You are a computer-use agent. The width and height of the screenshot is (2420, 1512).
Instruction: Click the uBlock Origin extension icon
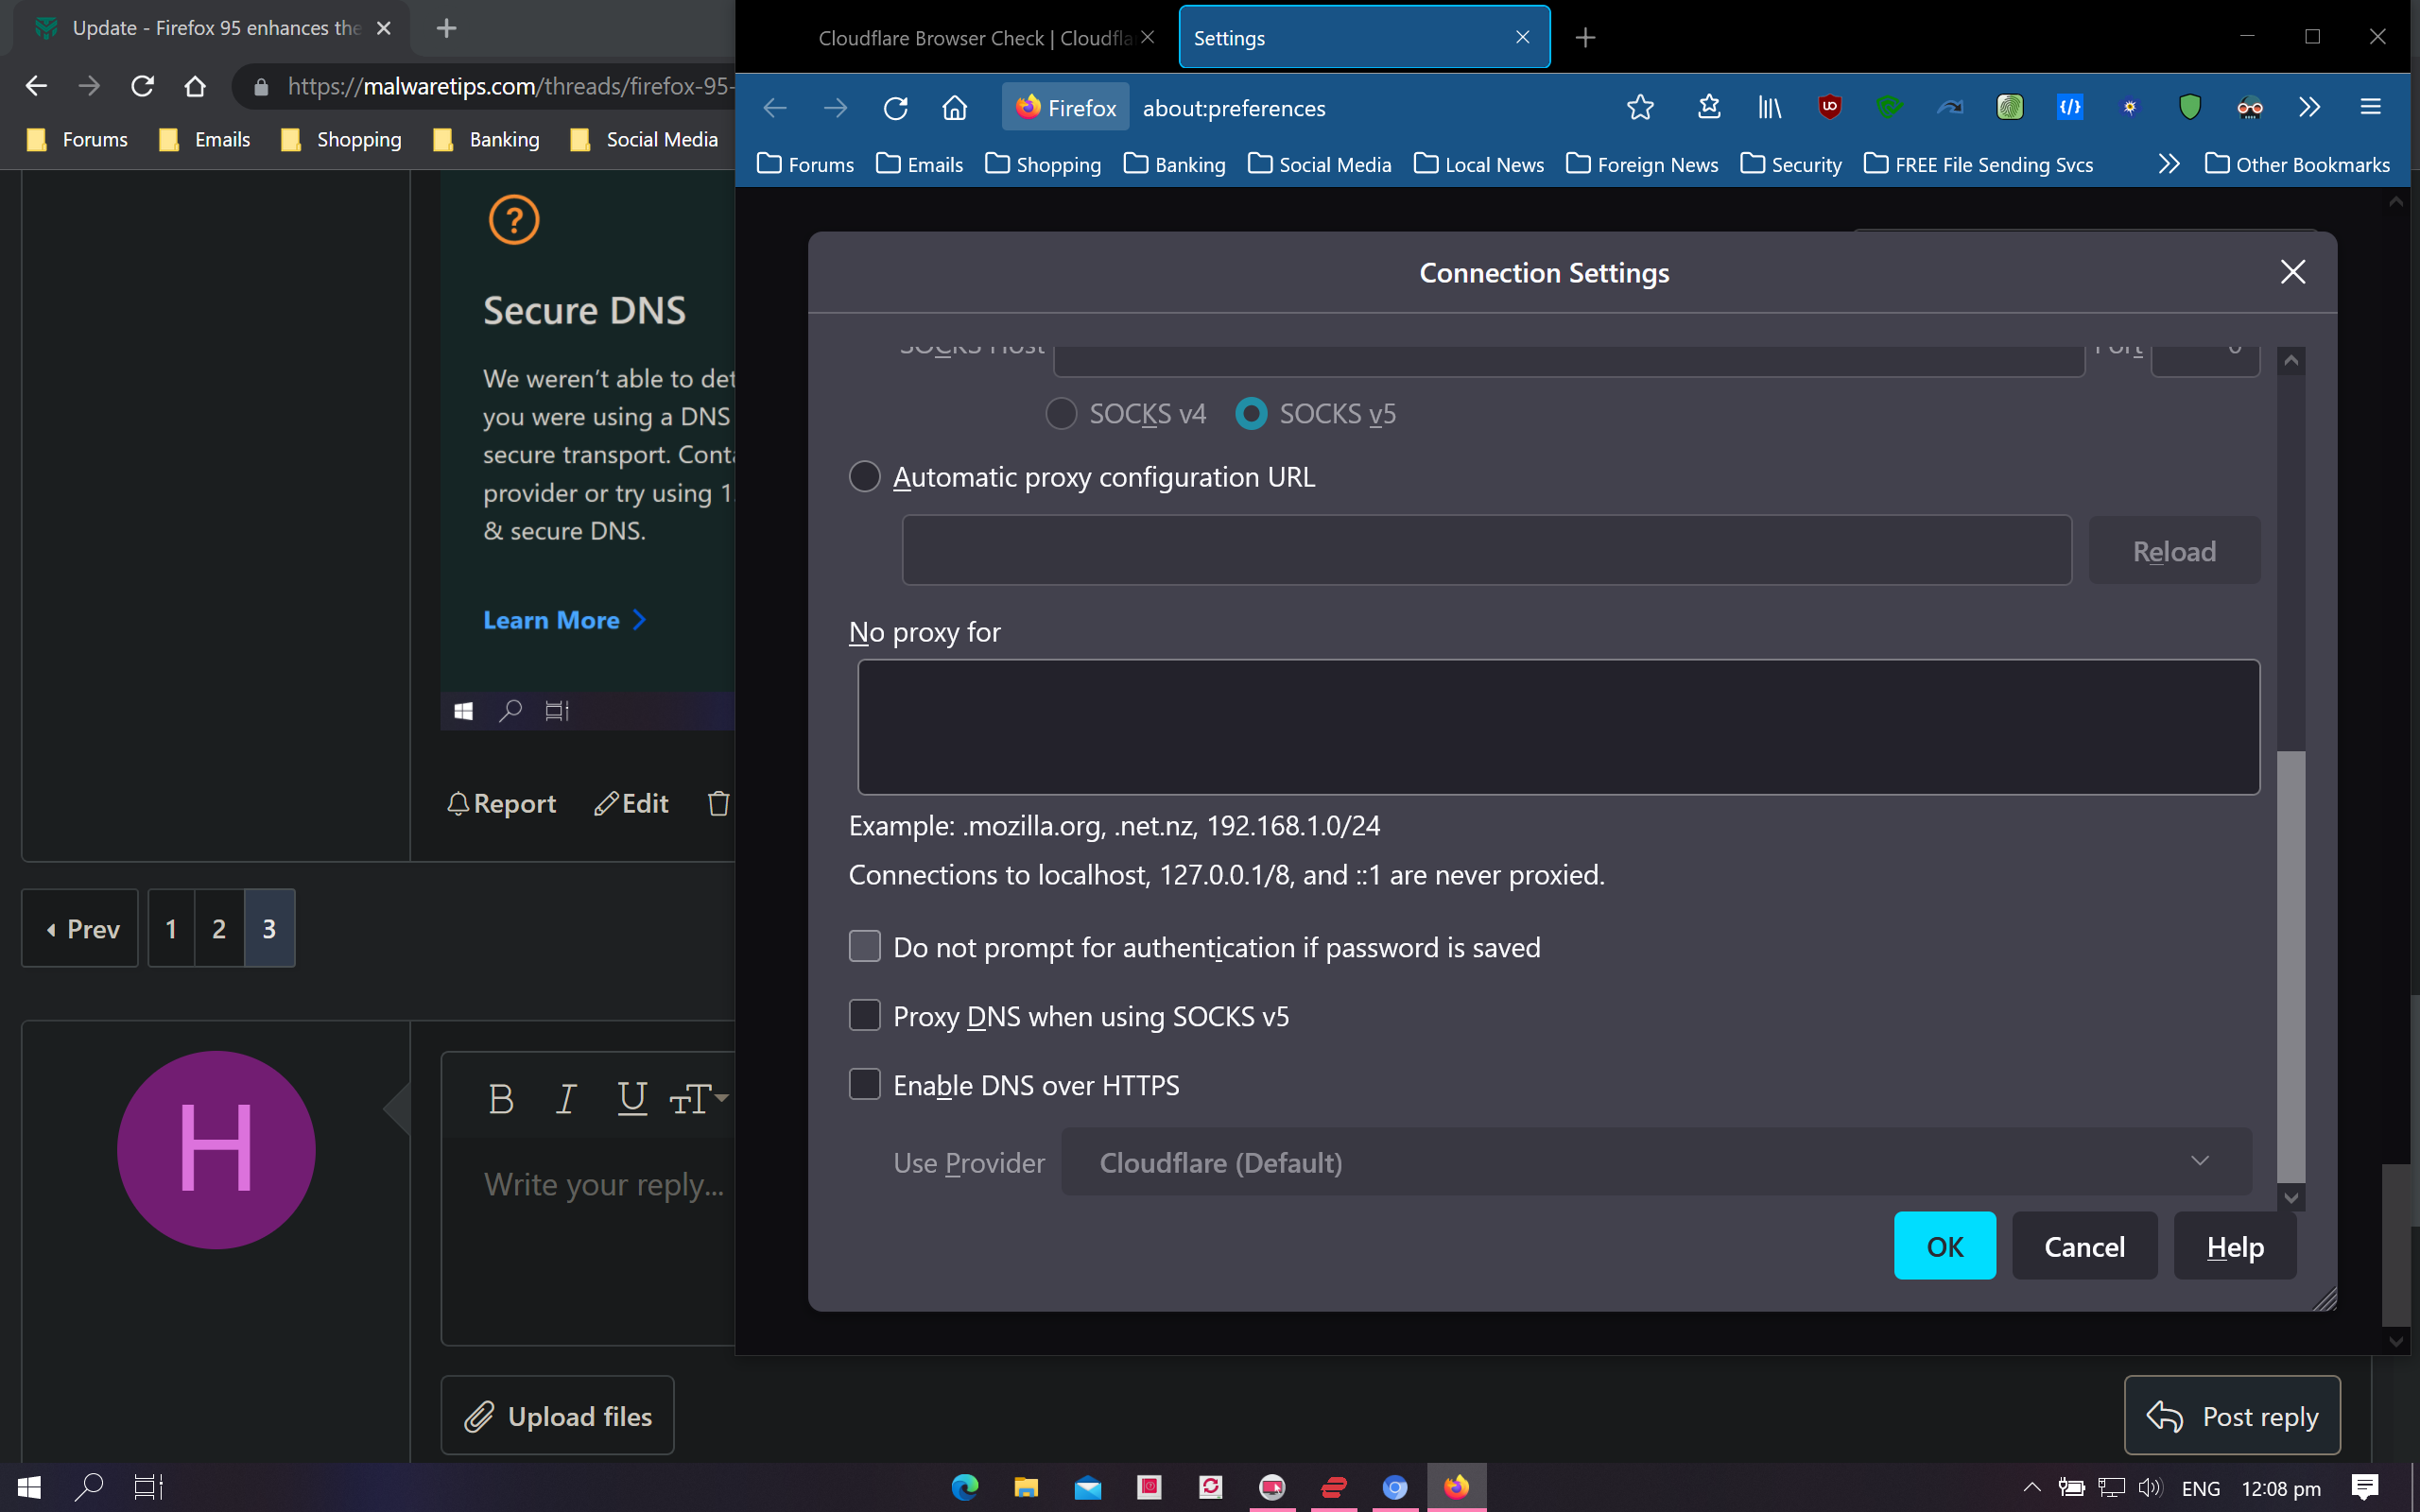[1829, 107]
